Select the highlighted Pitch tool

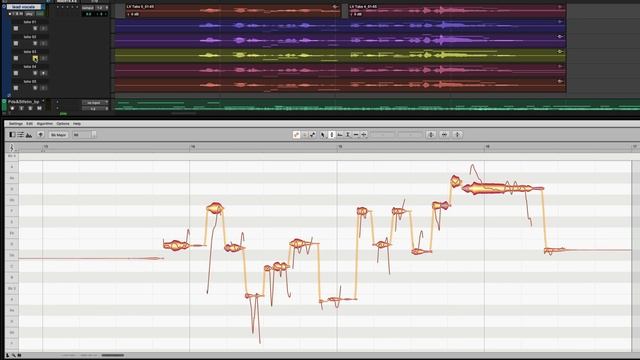point(331,134)
